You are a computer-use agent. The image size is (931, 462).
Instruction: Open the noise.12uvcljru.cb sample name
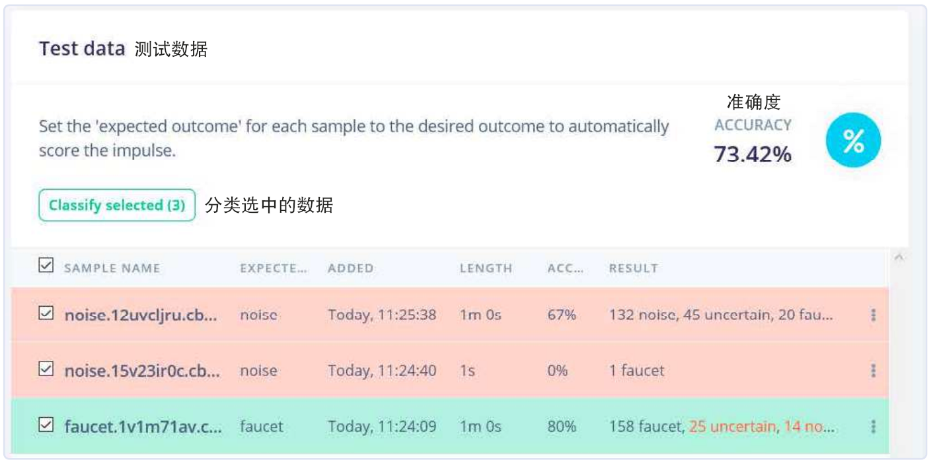click(140, 315)
